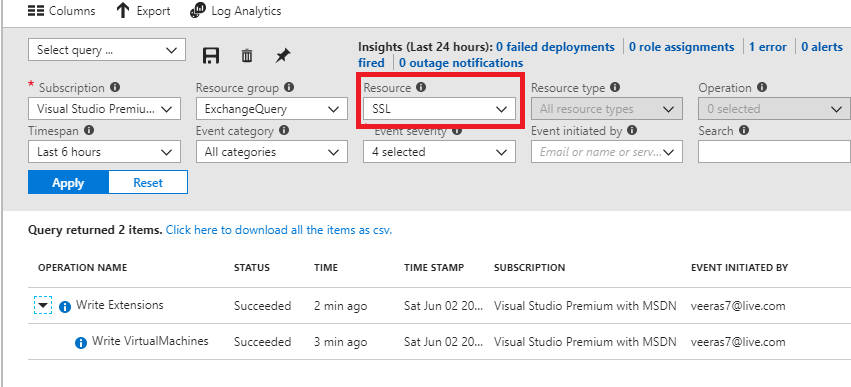Sort by EVENT INITIATED BY column header
Screen dimensions: 851x387
(739, 268)
